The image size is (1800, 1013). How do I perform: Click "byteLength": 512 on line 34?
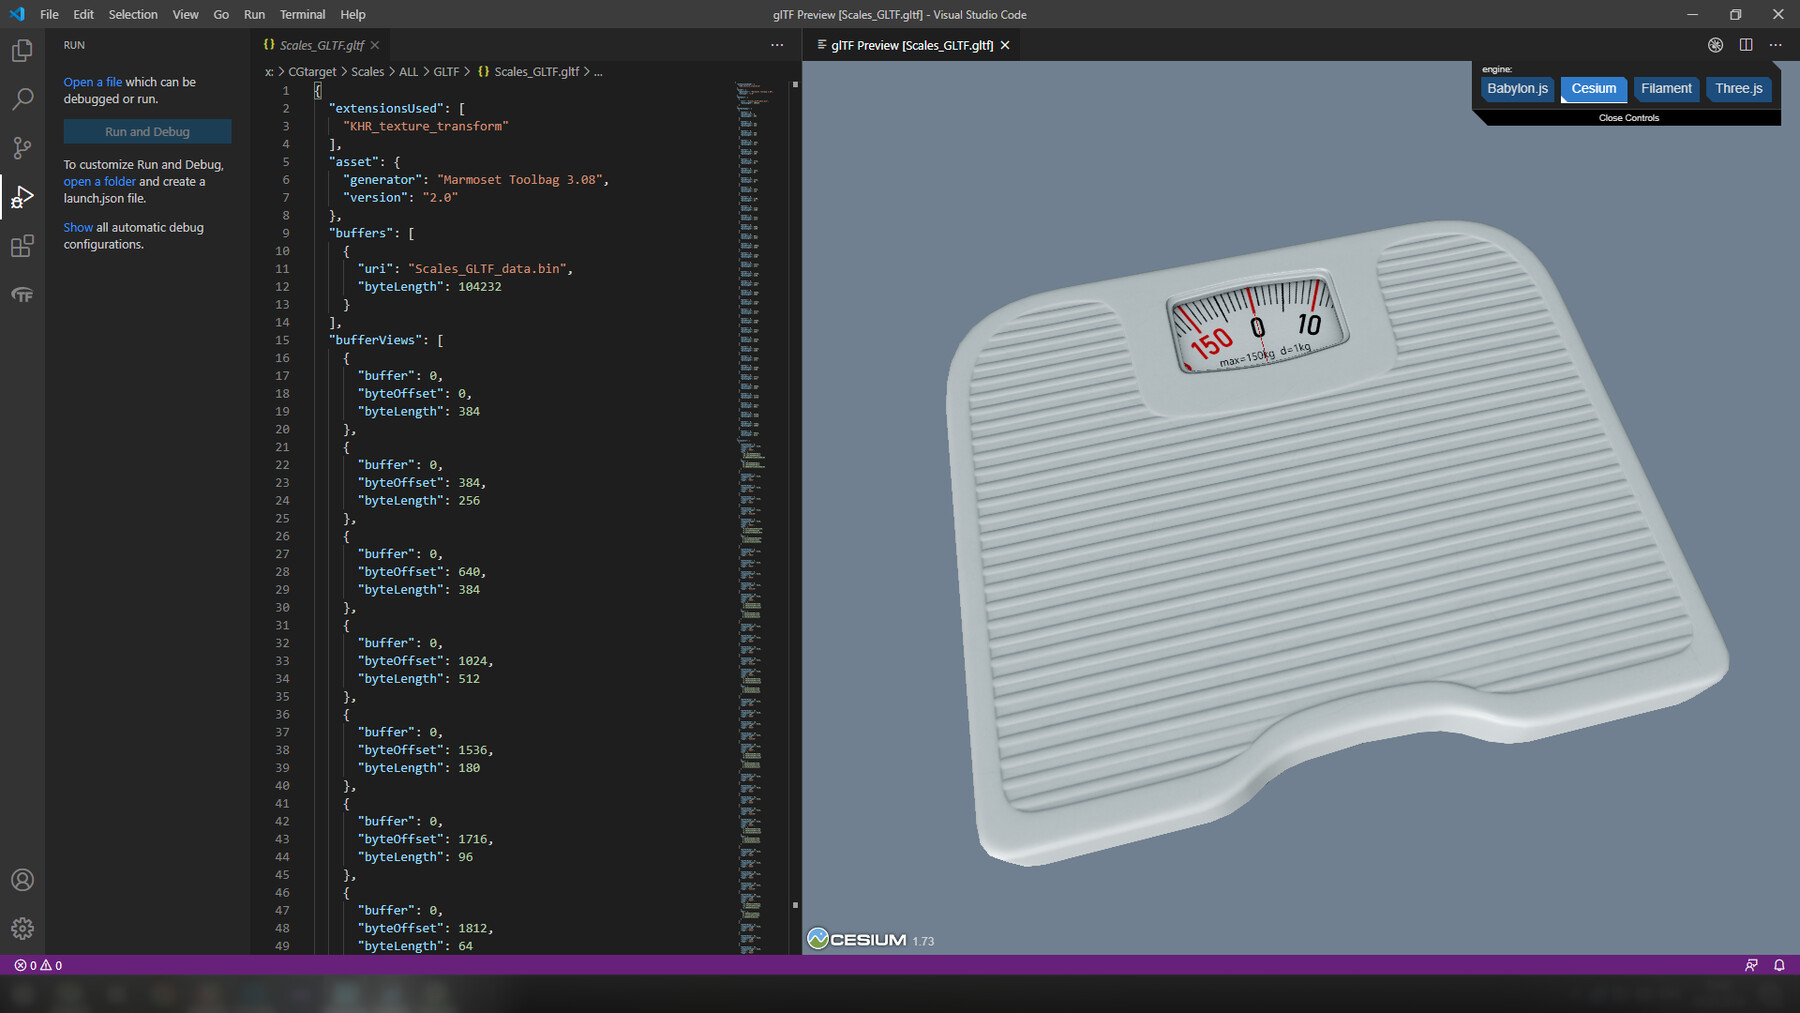pyautogui.click(x=419, y=679)
